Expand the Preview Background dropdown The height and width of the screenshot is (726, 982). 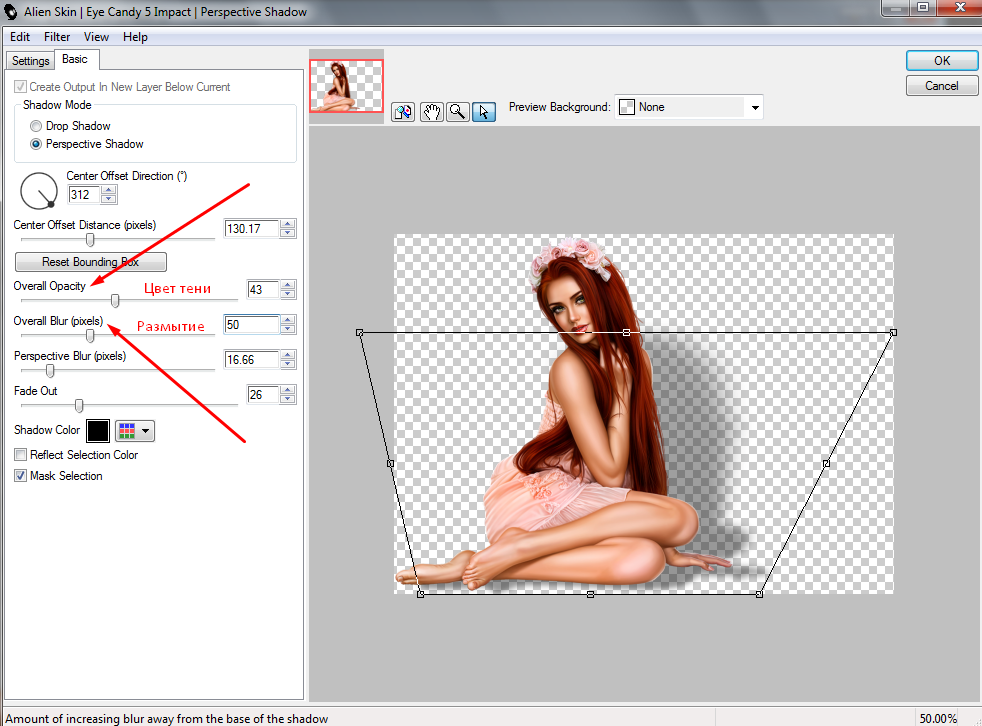tap(755, 108)
